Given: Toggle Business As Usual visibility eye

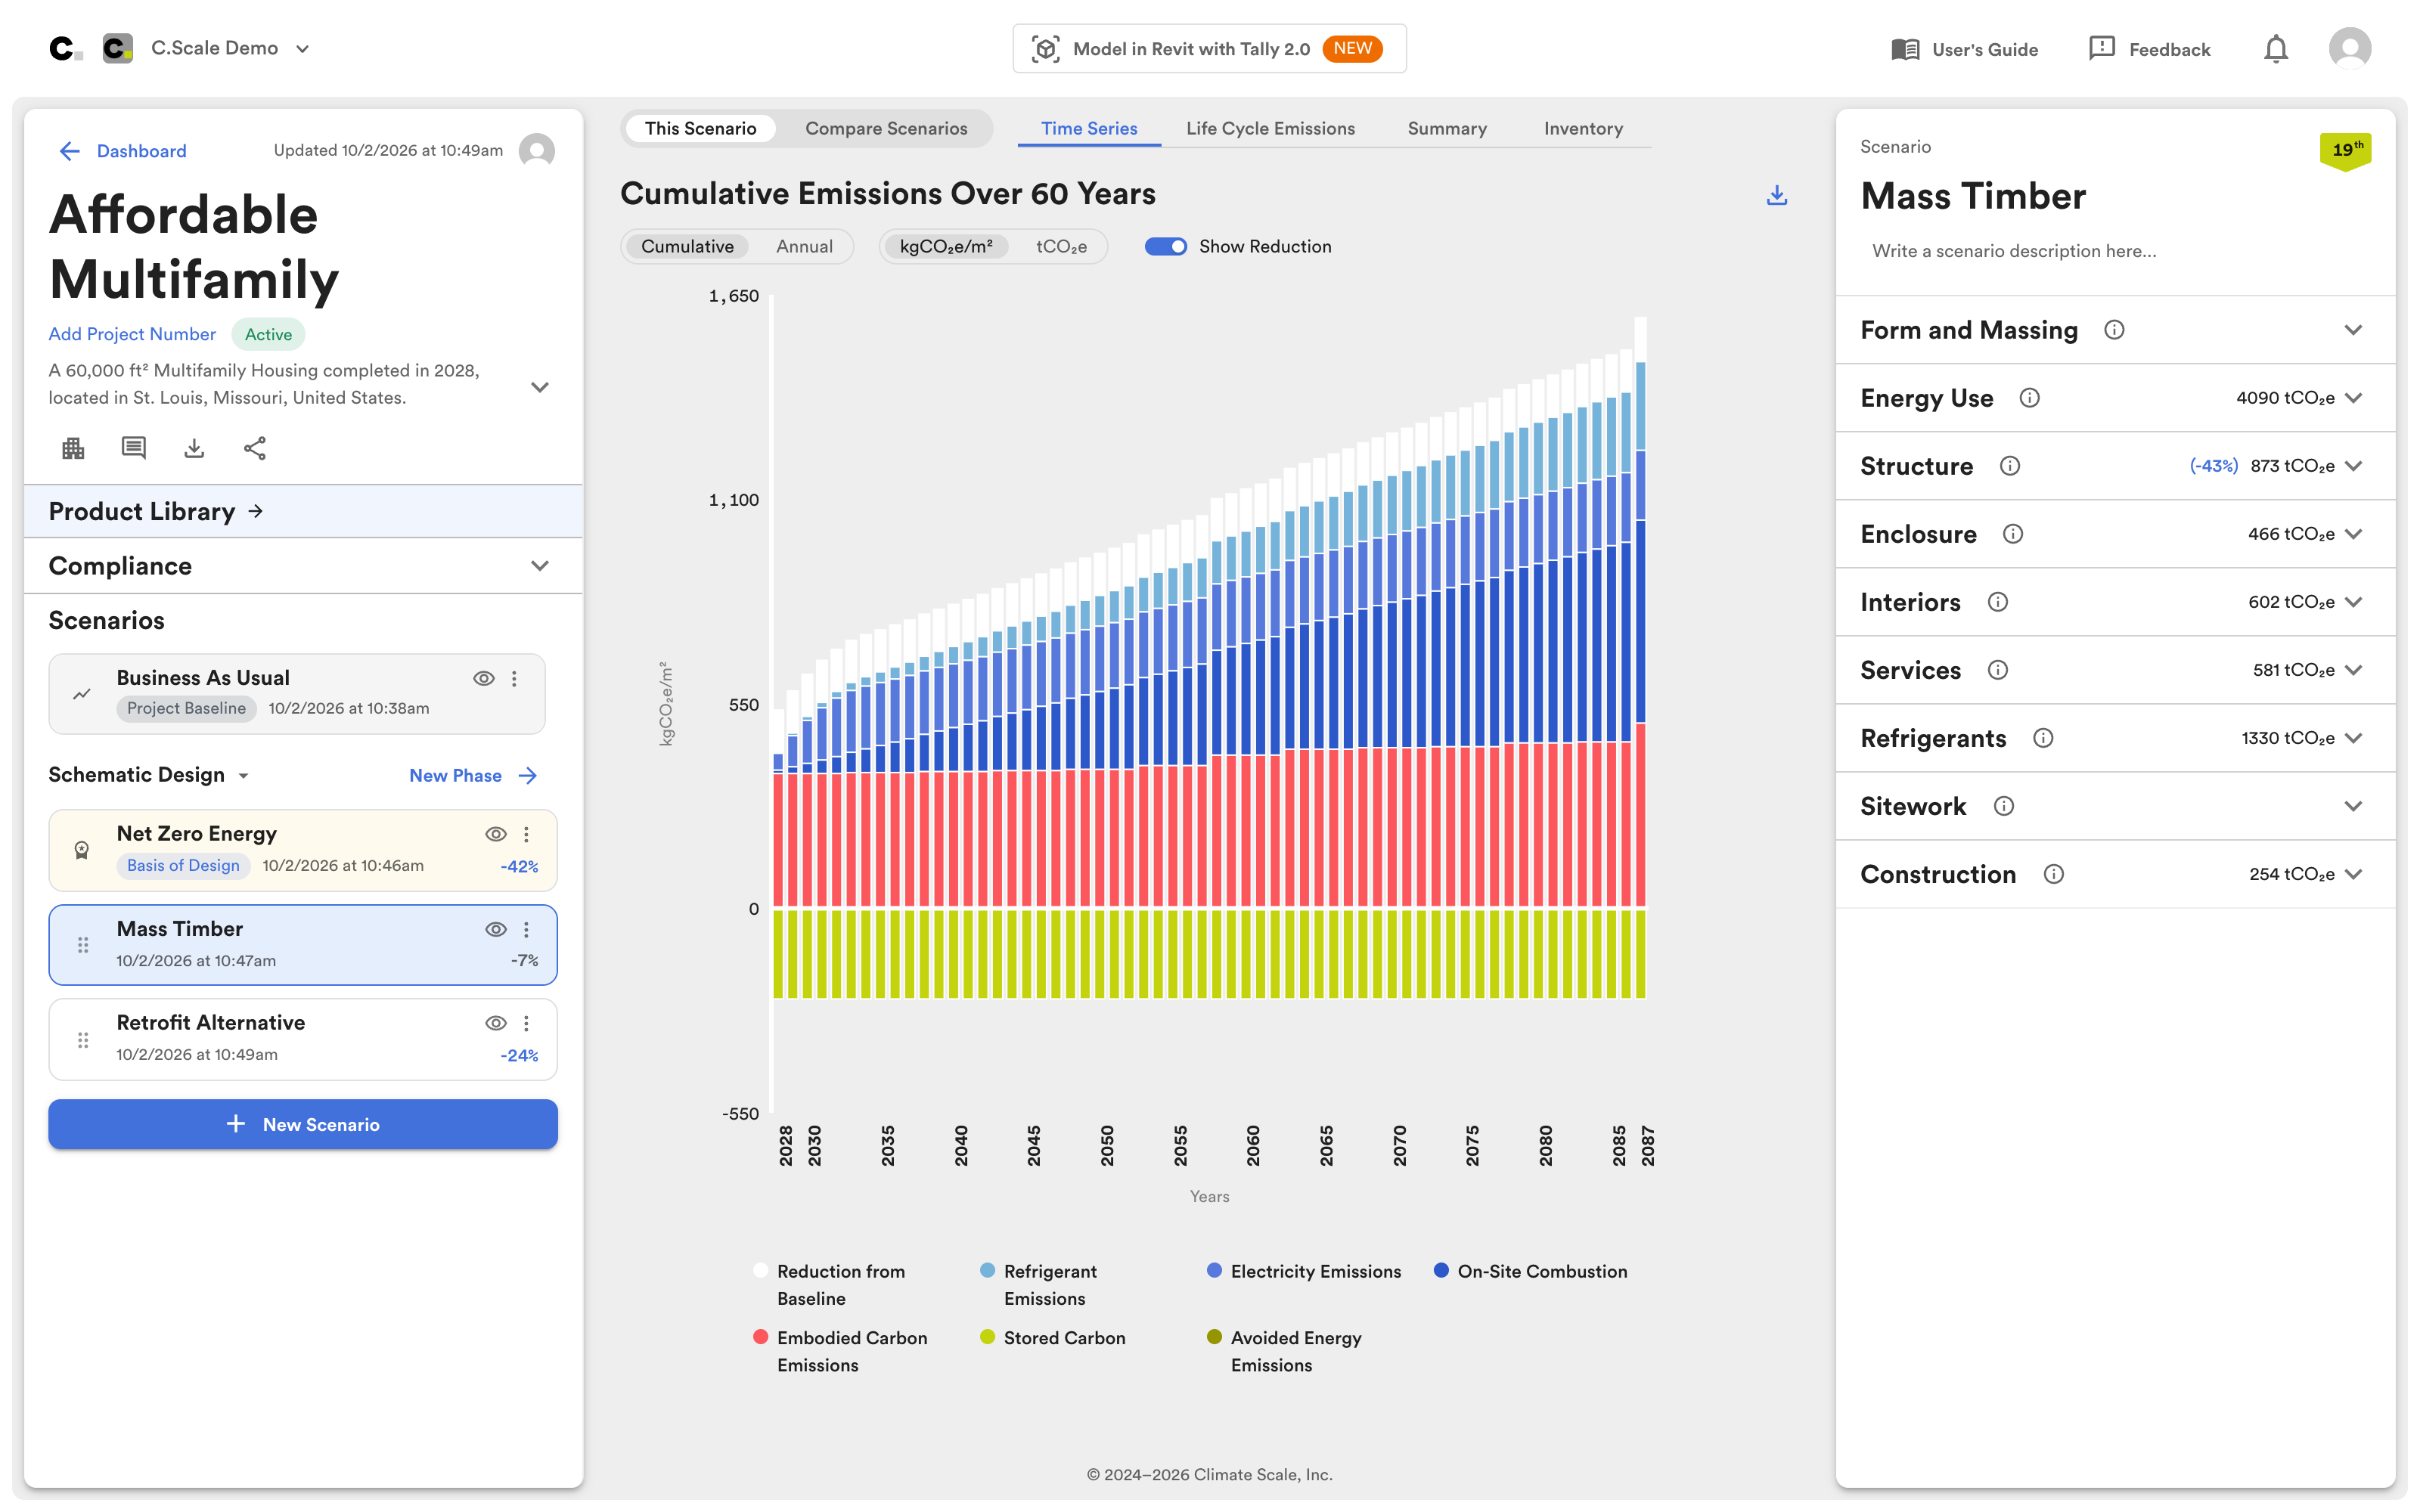Looking at the screenshot, I should tap(483, 678).
